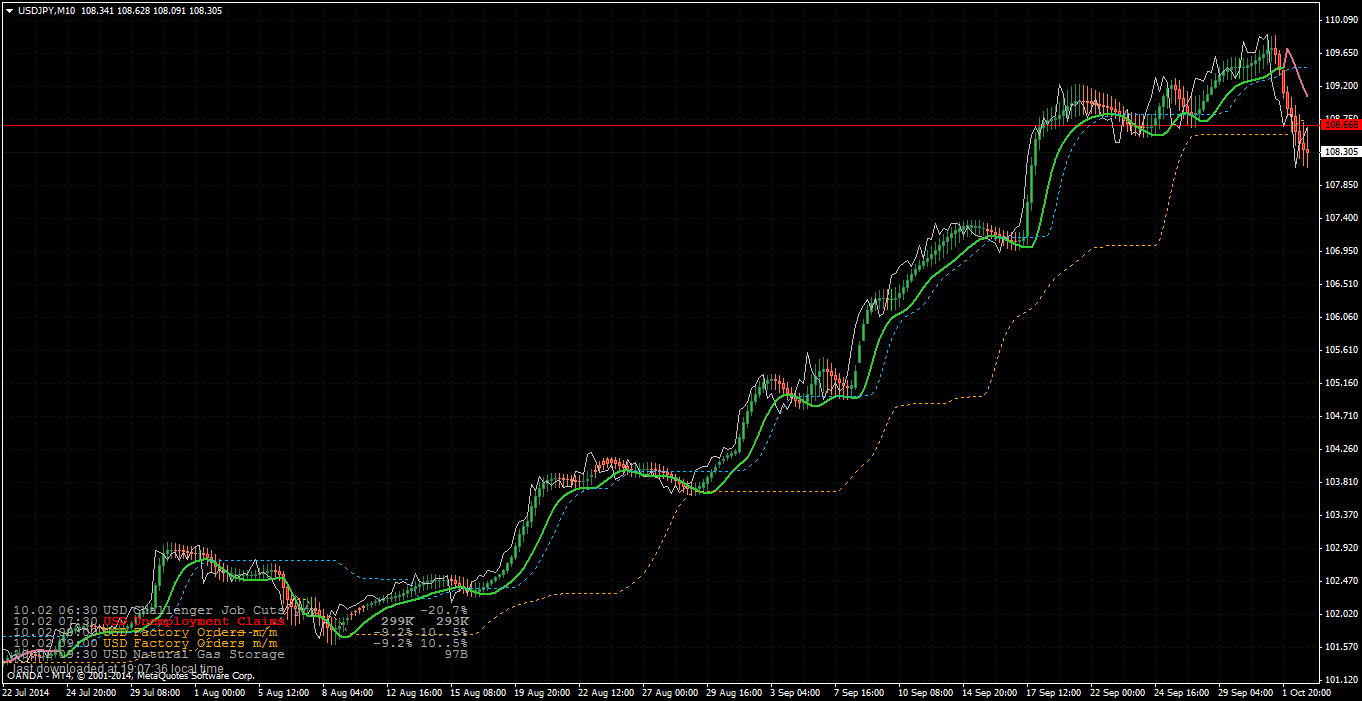The image size is (1362, 701).
Task: Click the 10 Sep 08:00 time axis label
Action: point(925,692)
